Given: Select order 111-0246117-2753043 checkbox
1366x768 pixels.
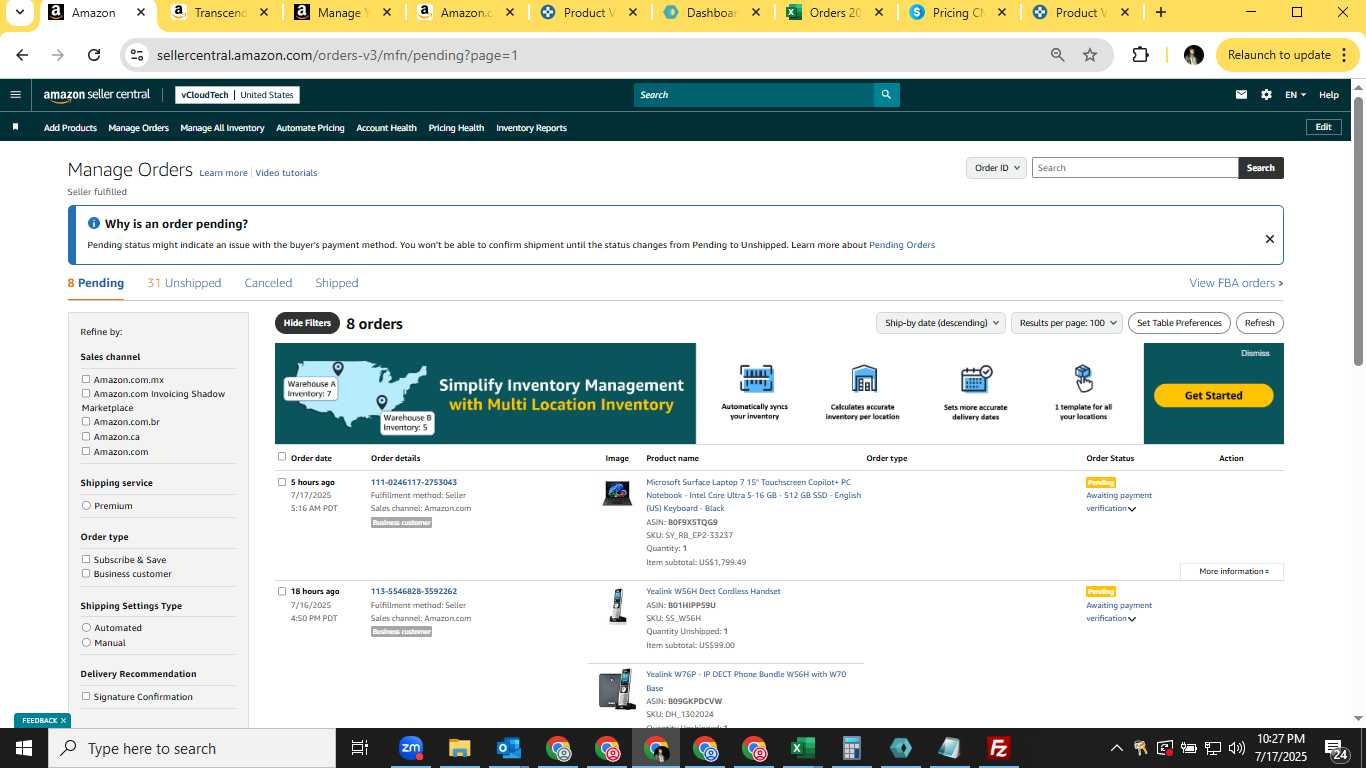Looking at the screenshot, I should 282,482.
